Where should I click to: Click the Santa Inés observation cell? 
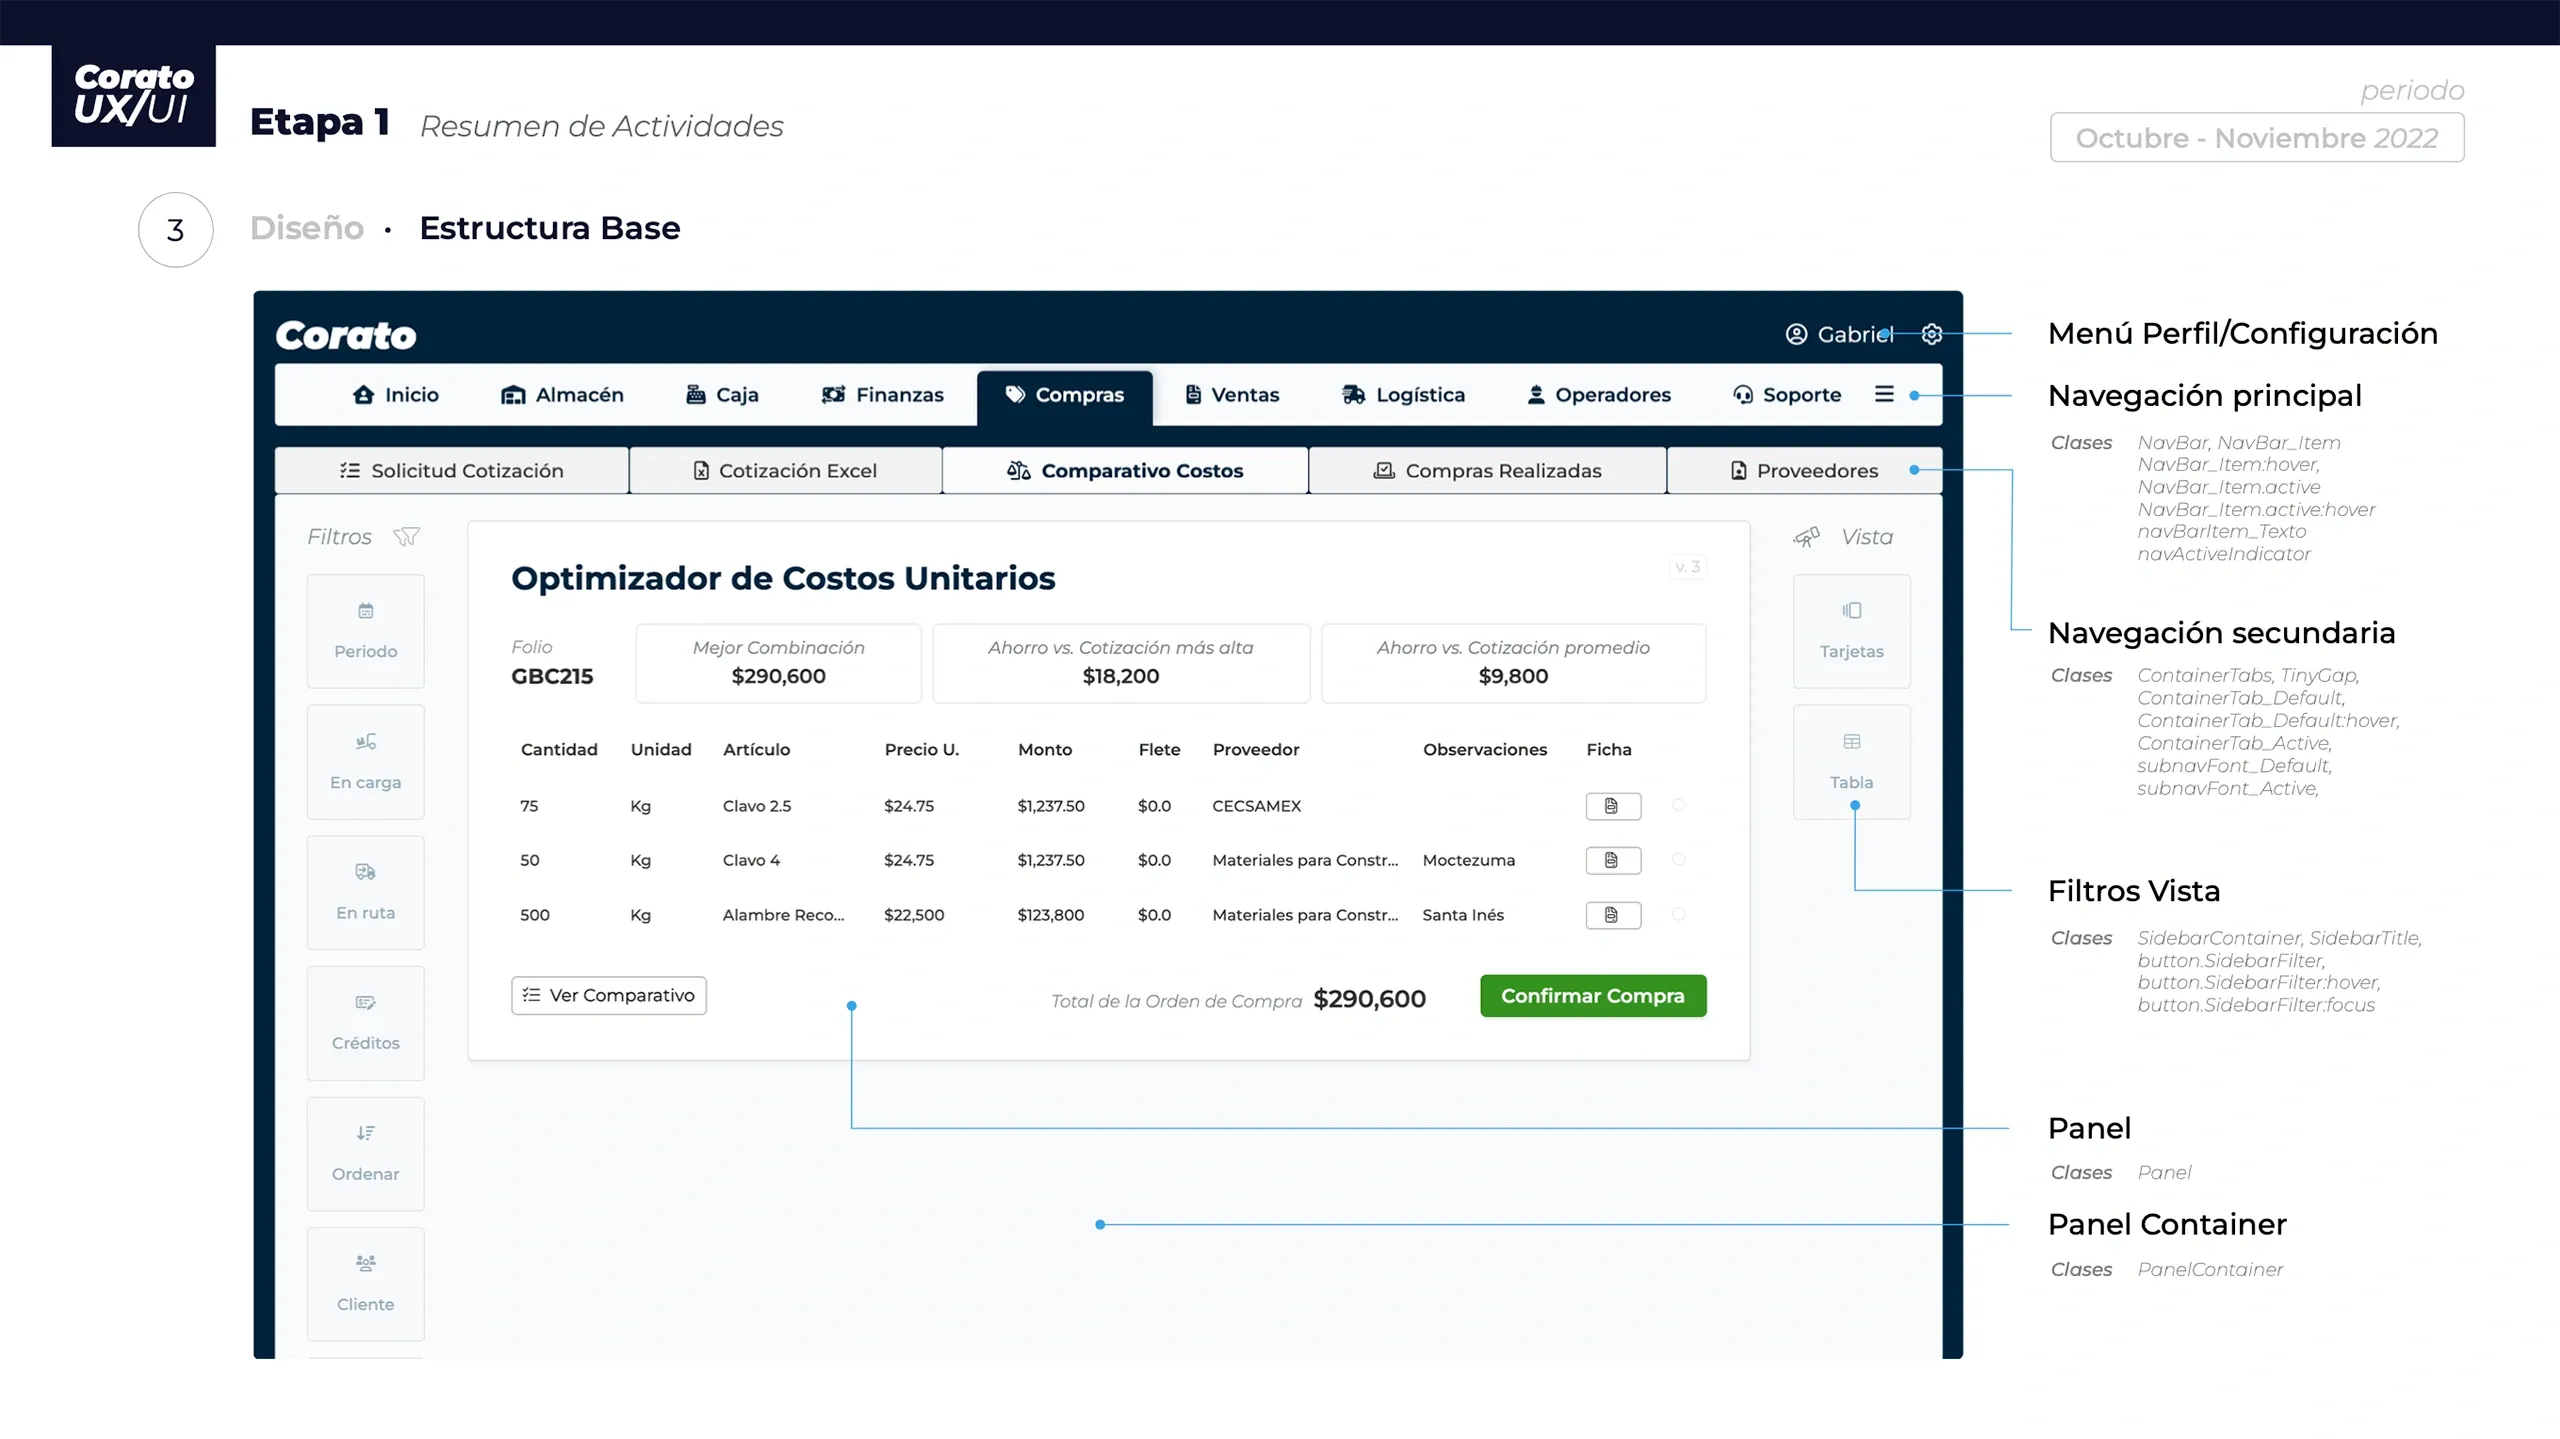[x=1463, y=915]
